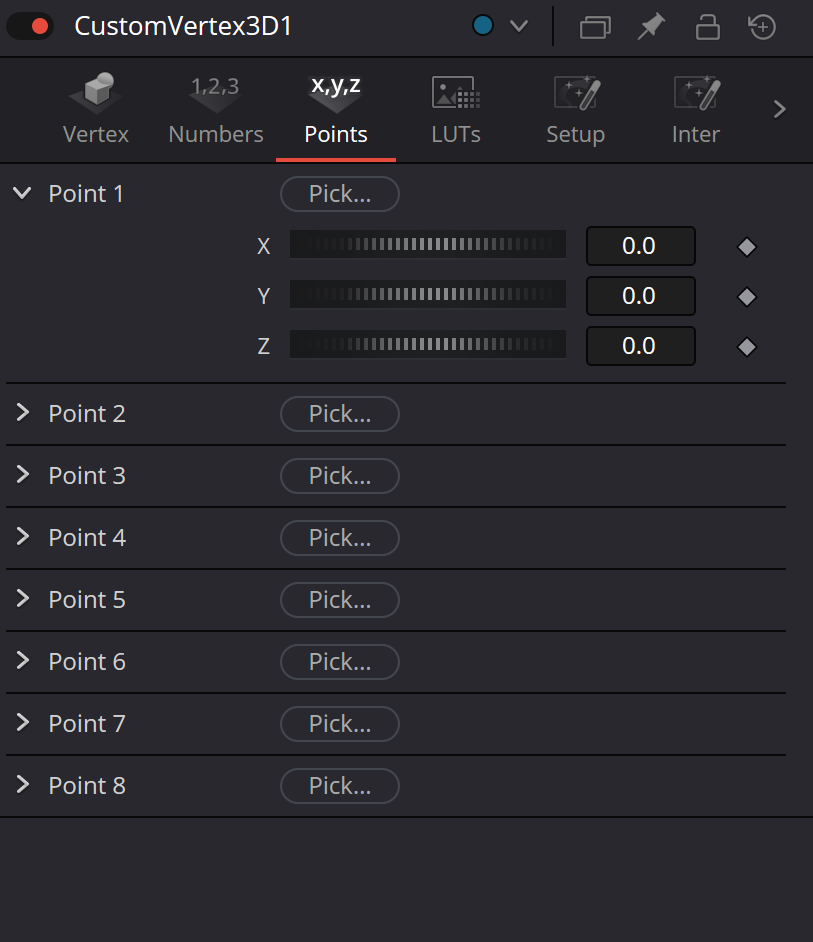The height and width of the screenshot is (942, 813).
Task: Click the Y value field showing 0.0
Action: coord(641,296)
